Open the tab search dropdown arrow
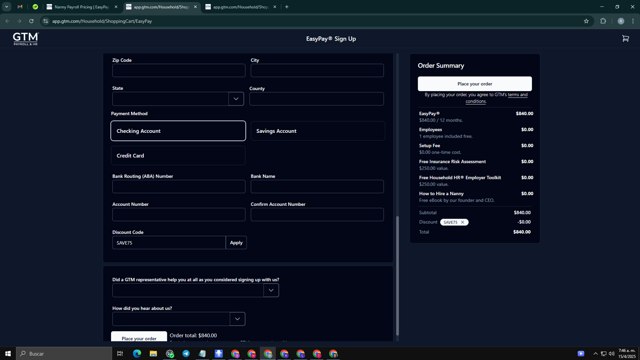Viewport: 640px width, 360px height. tap(7, 7)
